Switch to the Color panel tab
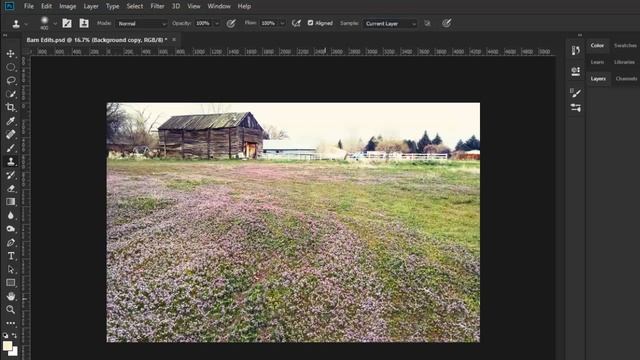Screen dimensions: 640x360 coord(597,45)
